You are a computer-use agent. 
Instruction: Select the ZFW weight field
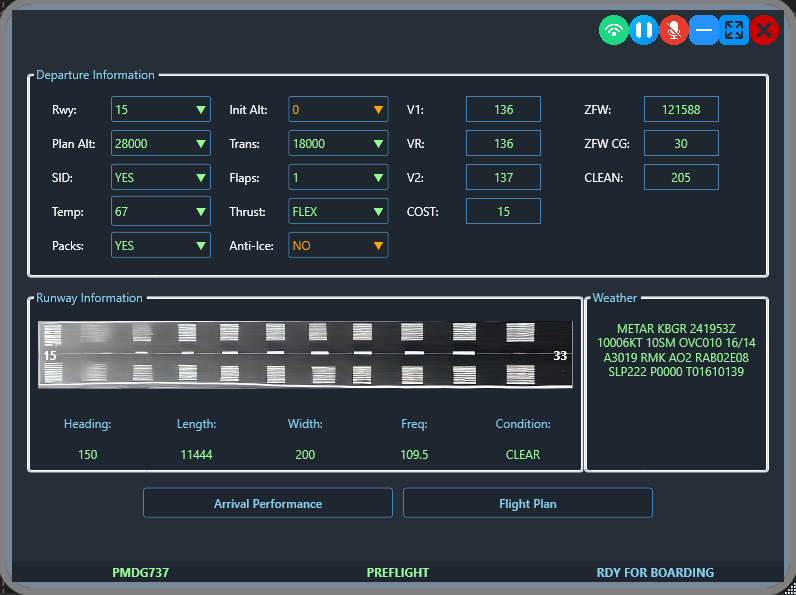tap(681, 110)
